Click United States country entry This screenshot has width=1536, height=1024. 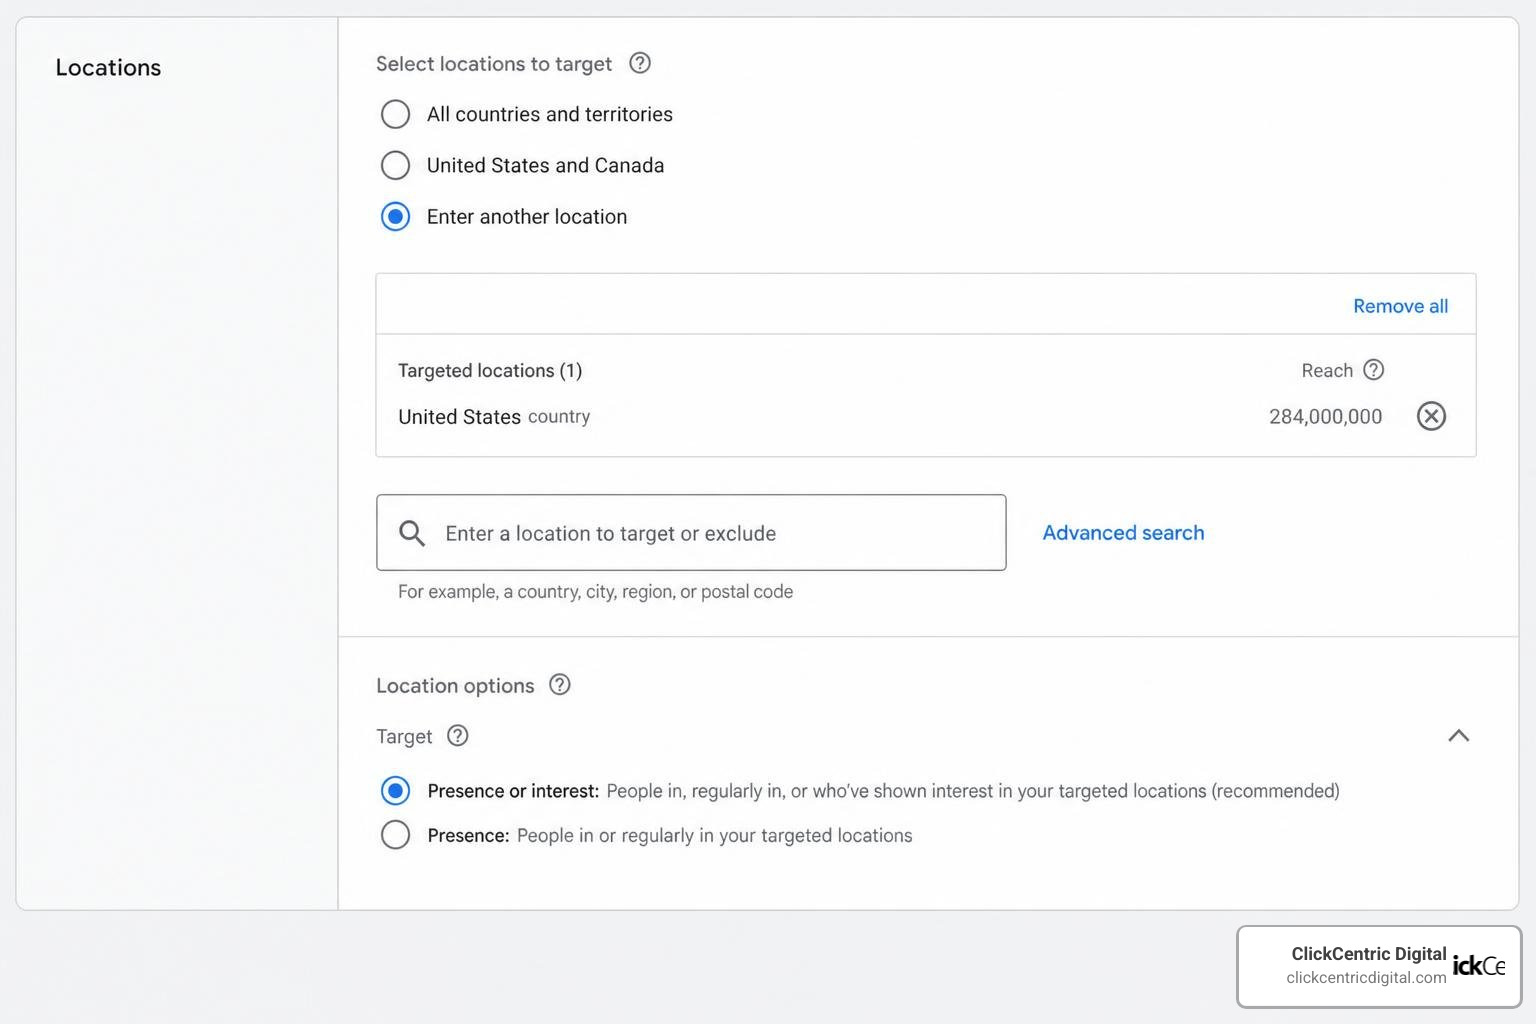pyautogui.click(x=494, y=417)
